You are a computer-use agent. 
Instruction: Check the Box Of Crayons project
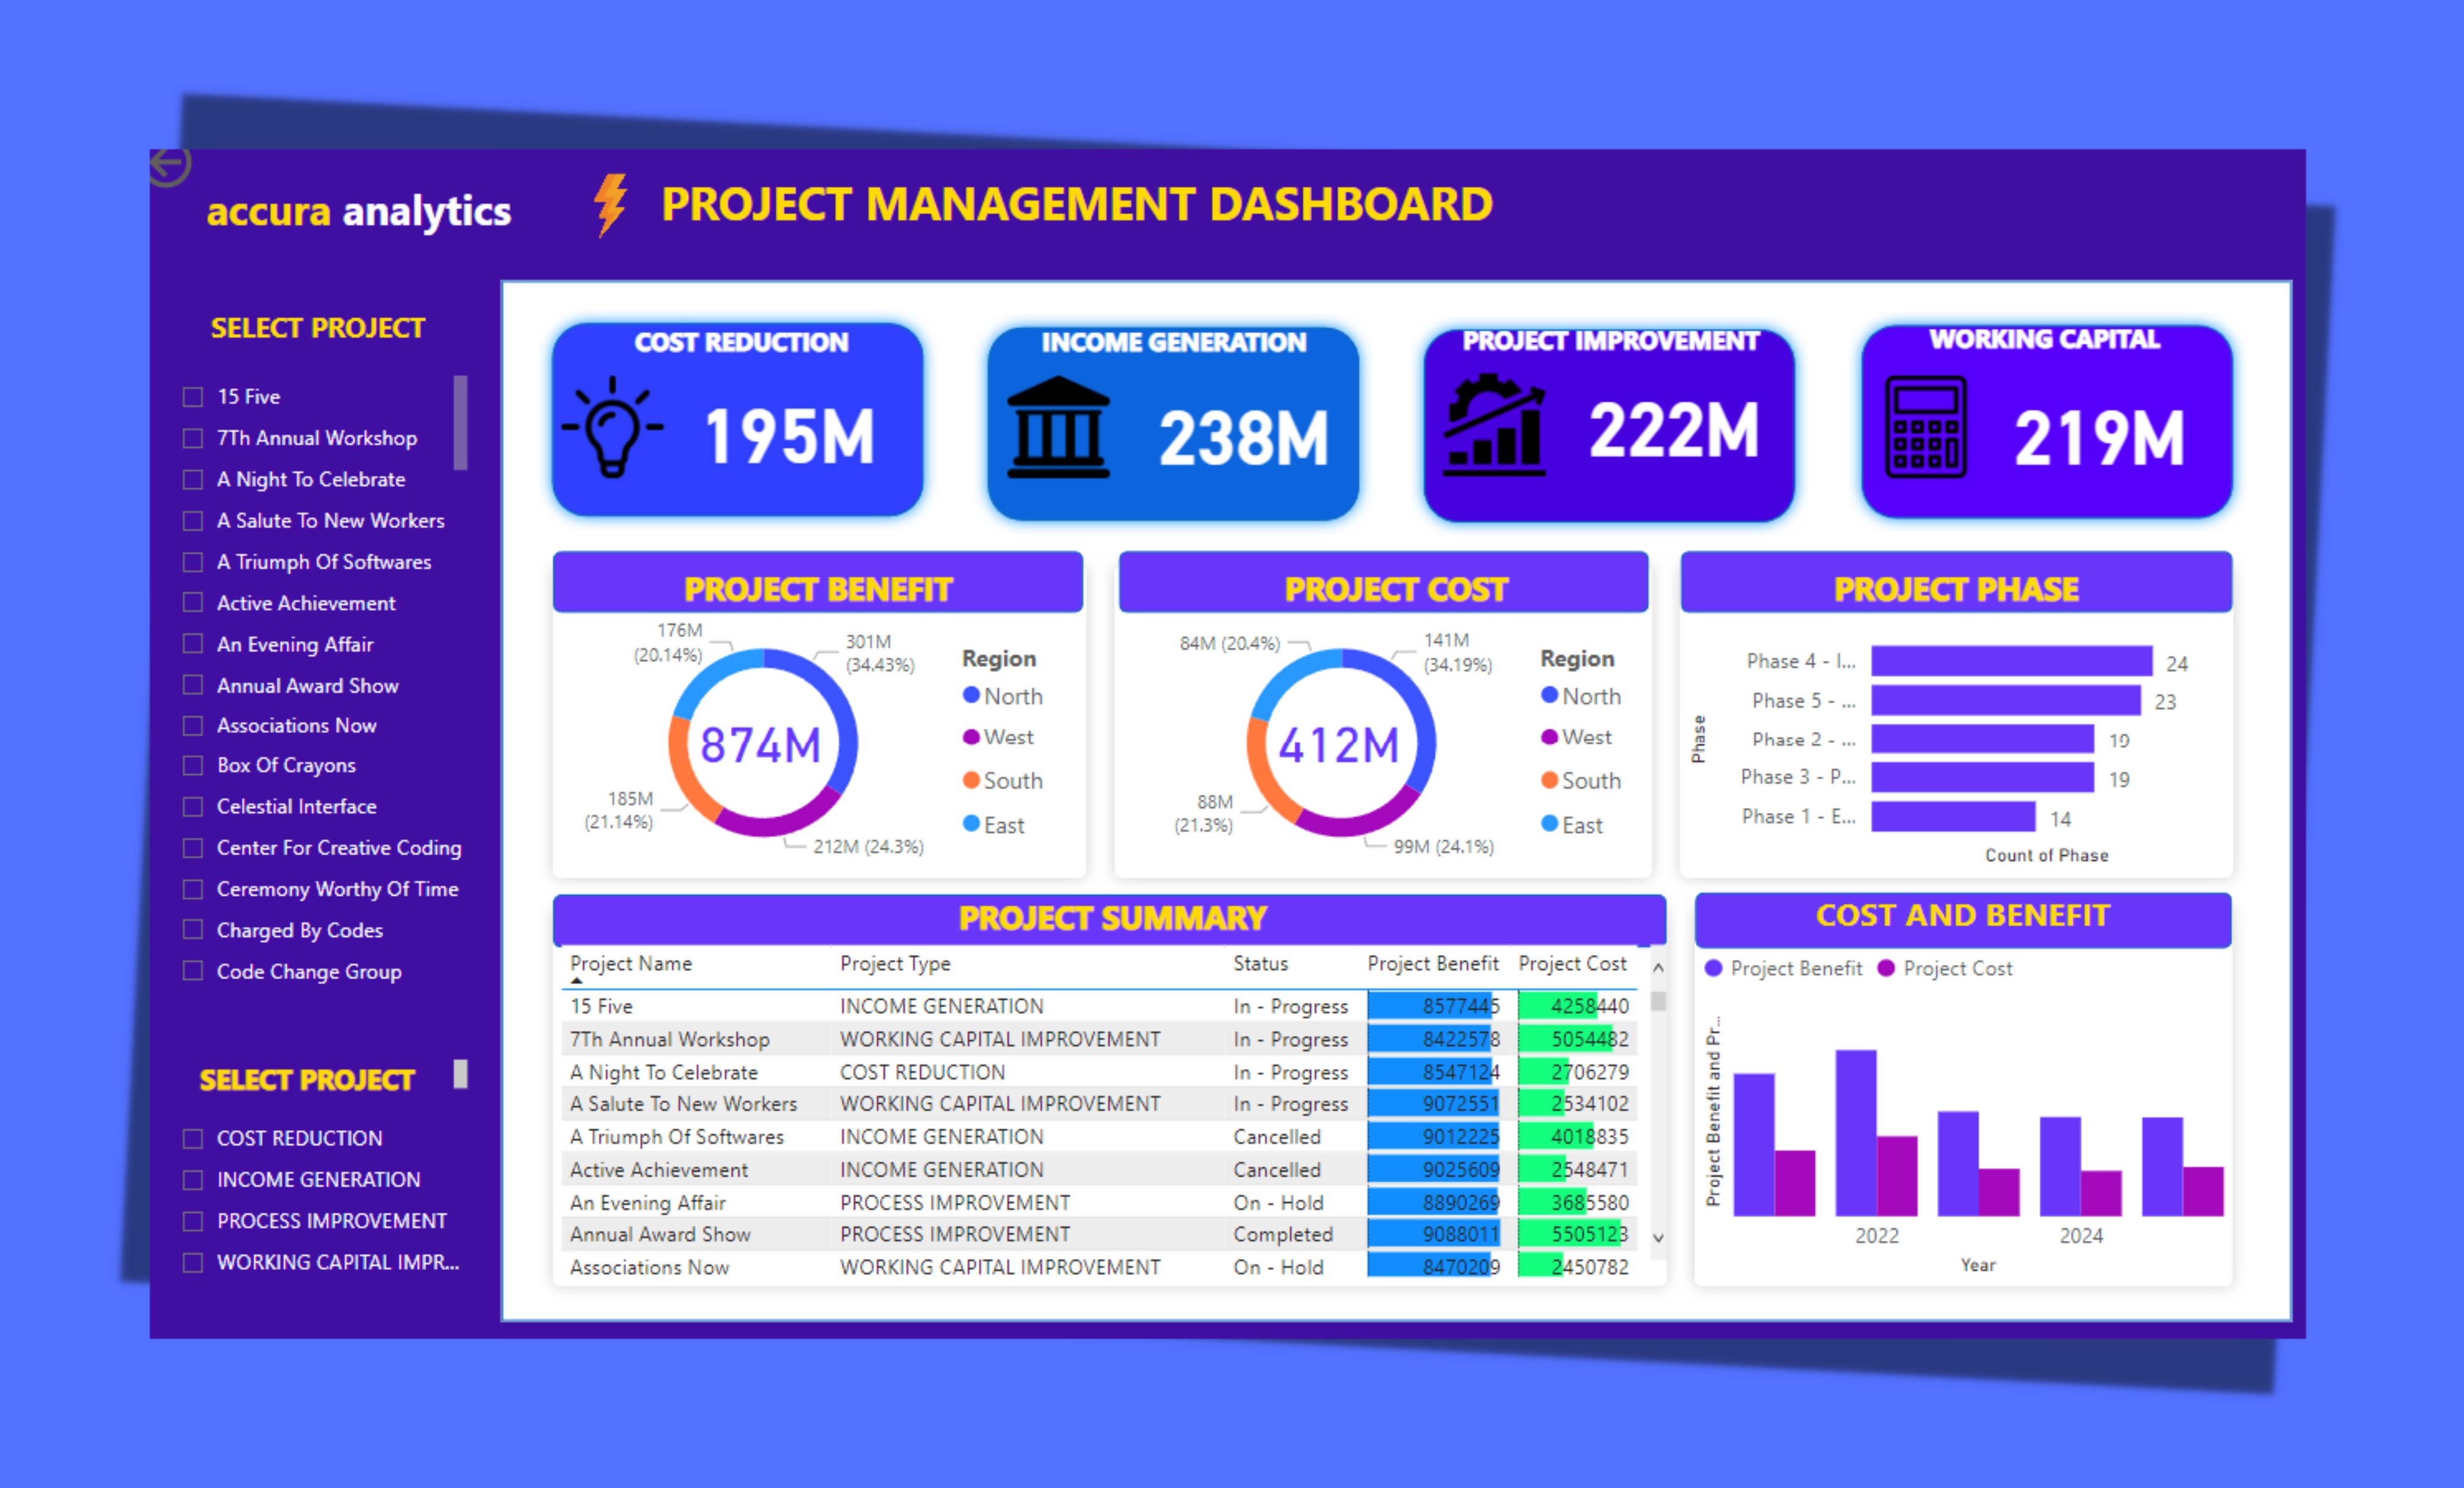coord(193,765)
